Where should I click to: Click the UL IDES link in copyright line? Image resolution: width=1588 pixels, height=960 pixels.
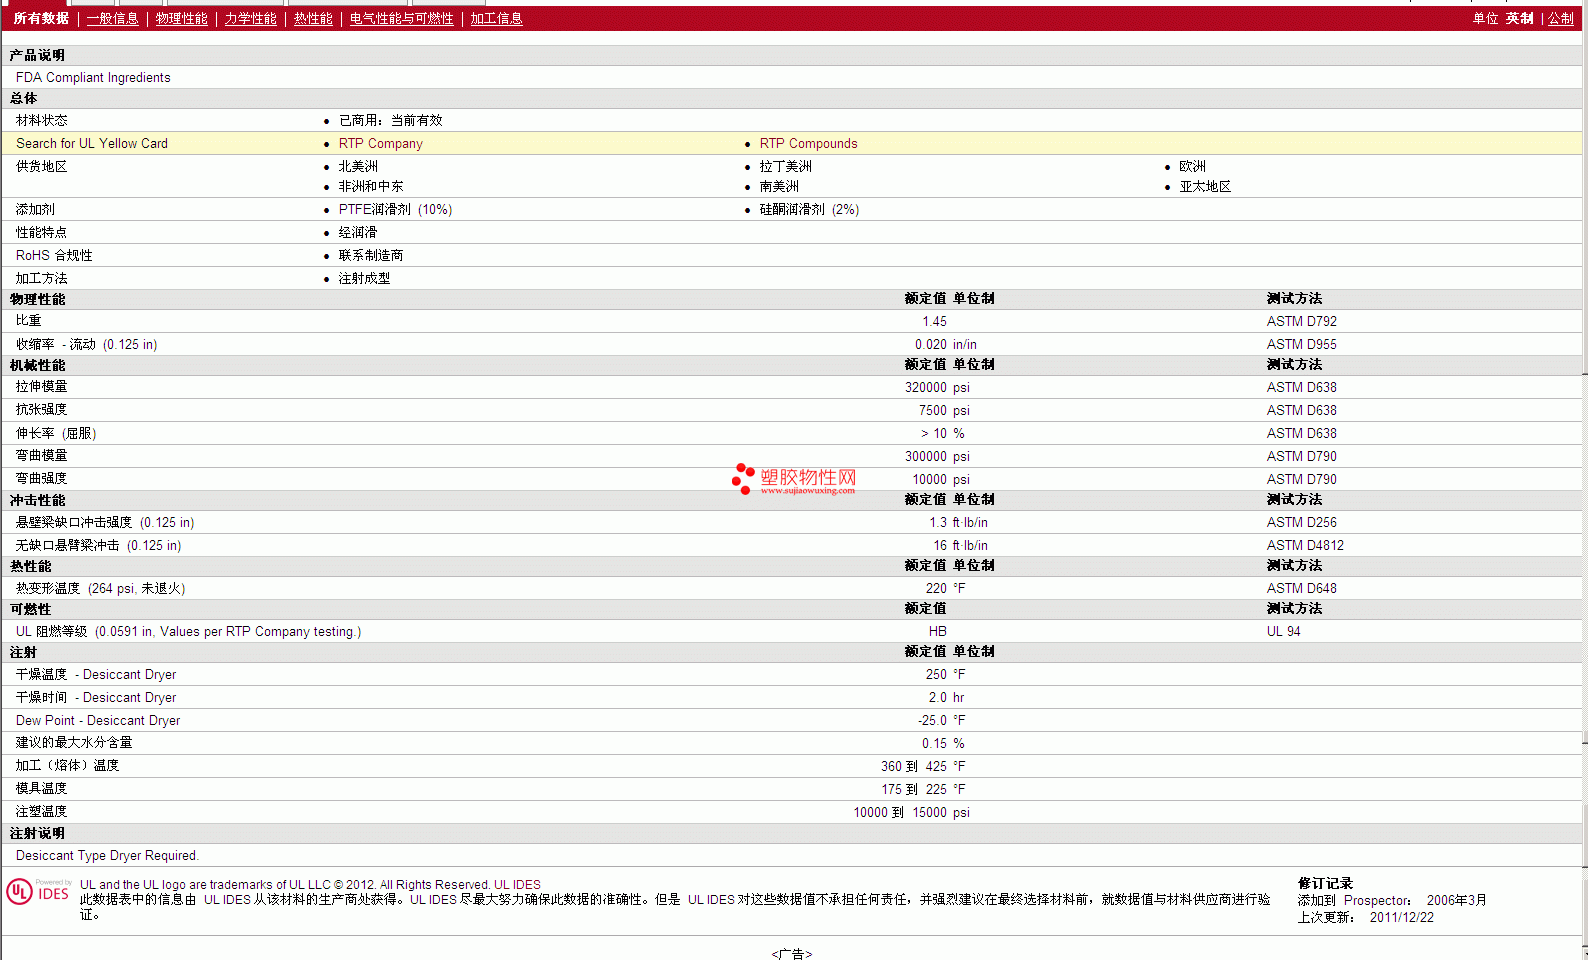517,885
